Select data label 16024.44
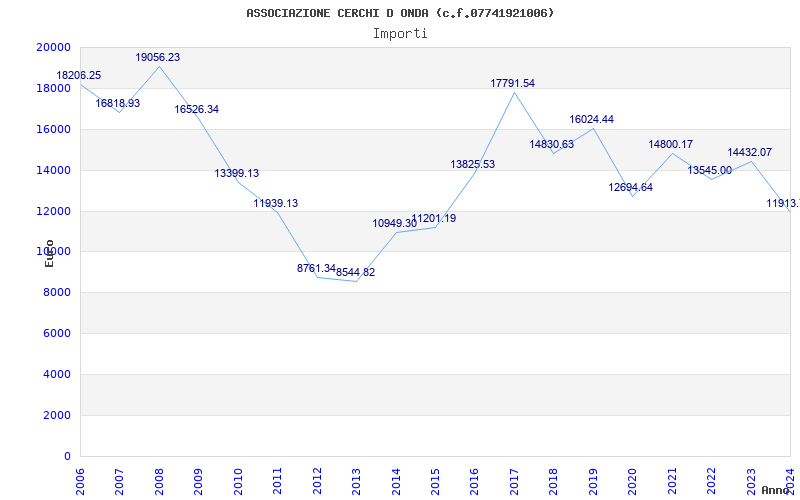This screenshot has width=800, height=500. pyautogui.click(x=591, y=120)
